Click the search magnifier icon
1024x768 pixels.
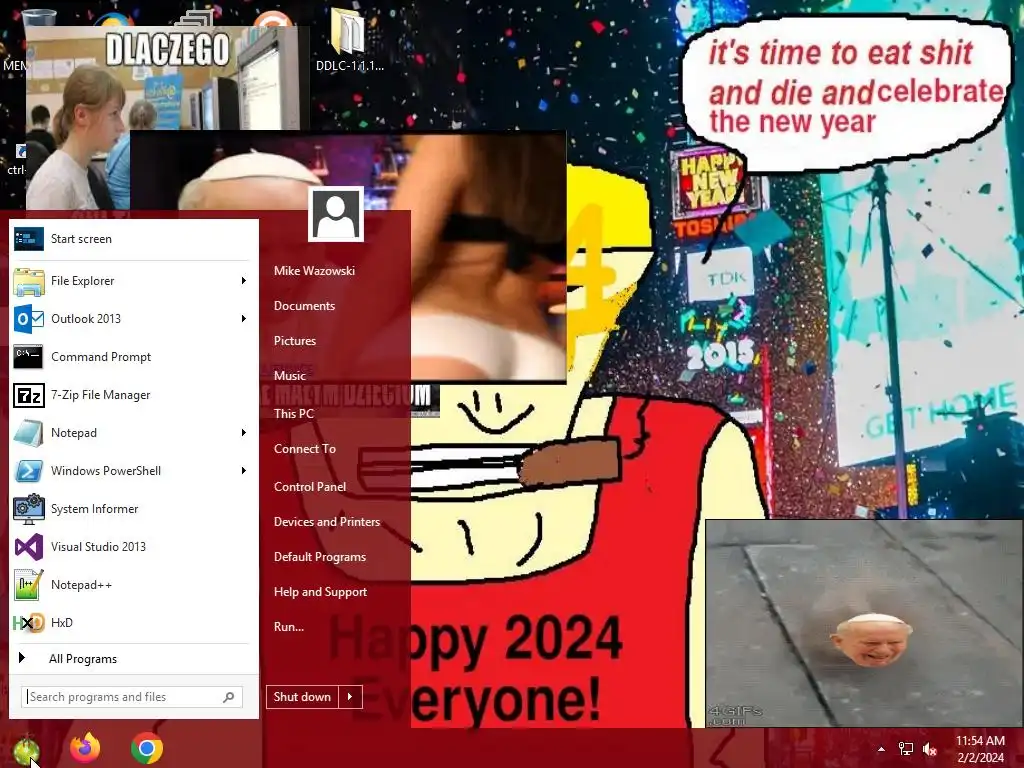[x=229, y=697]
